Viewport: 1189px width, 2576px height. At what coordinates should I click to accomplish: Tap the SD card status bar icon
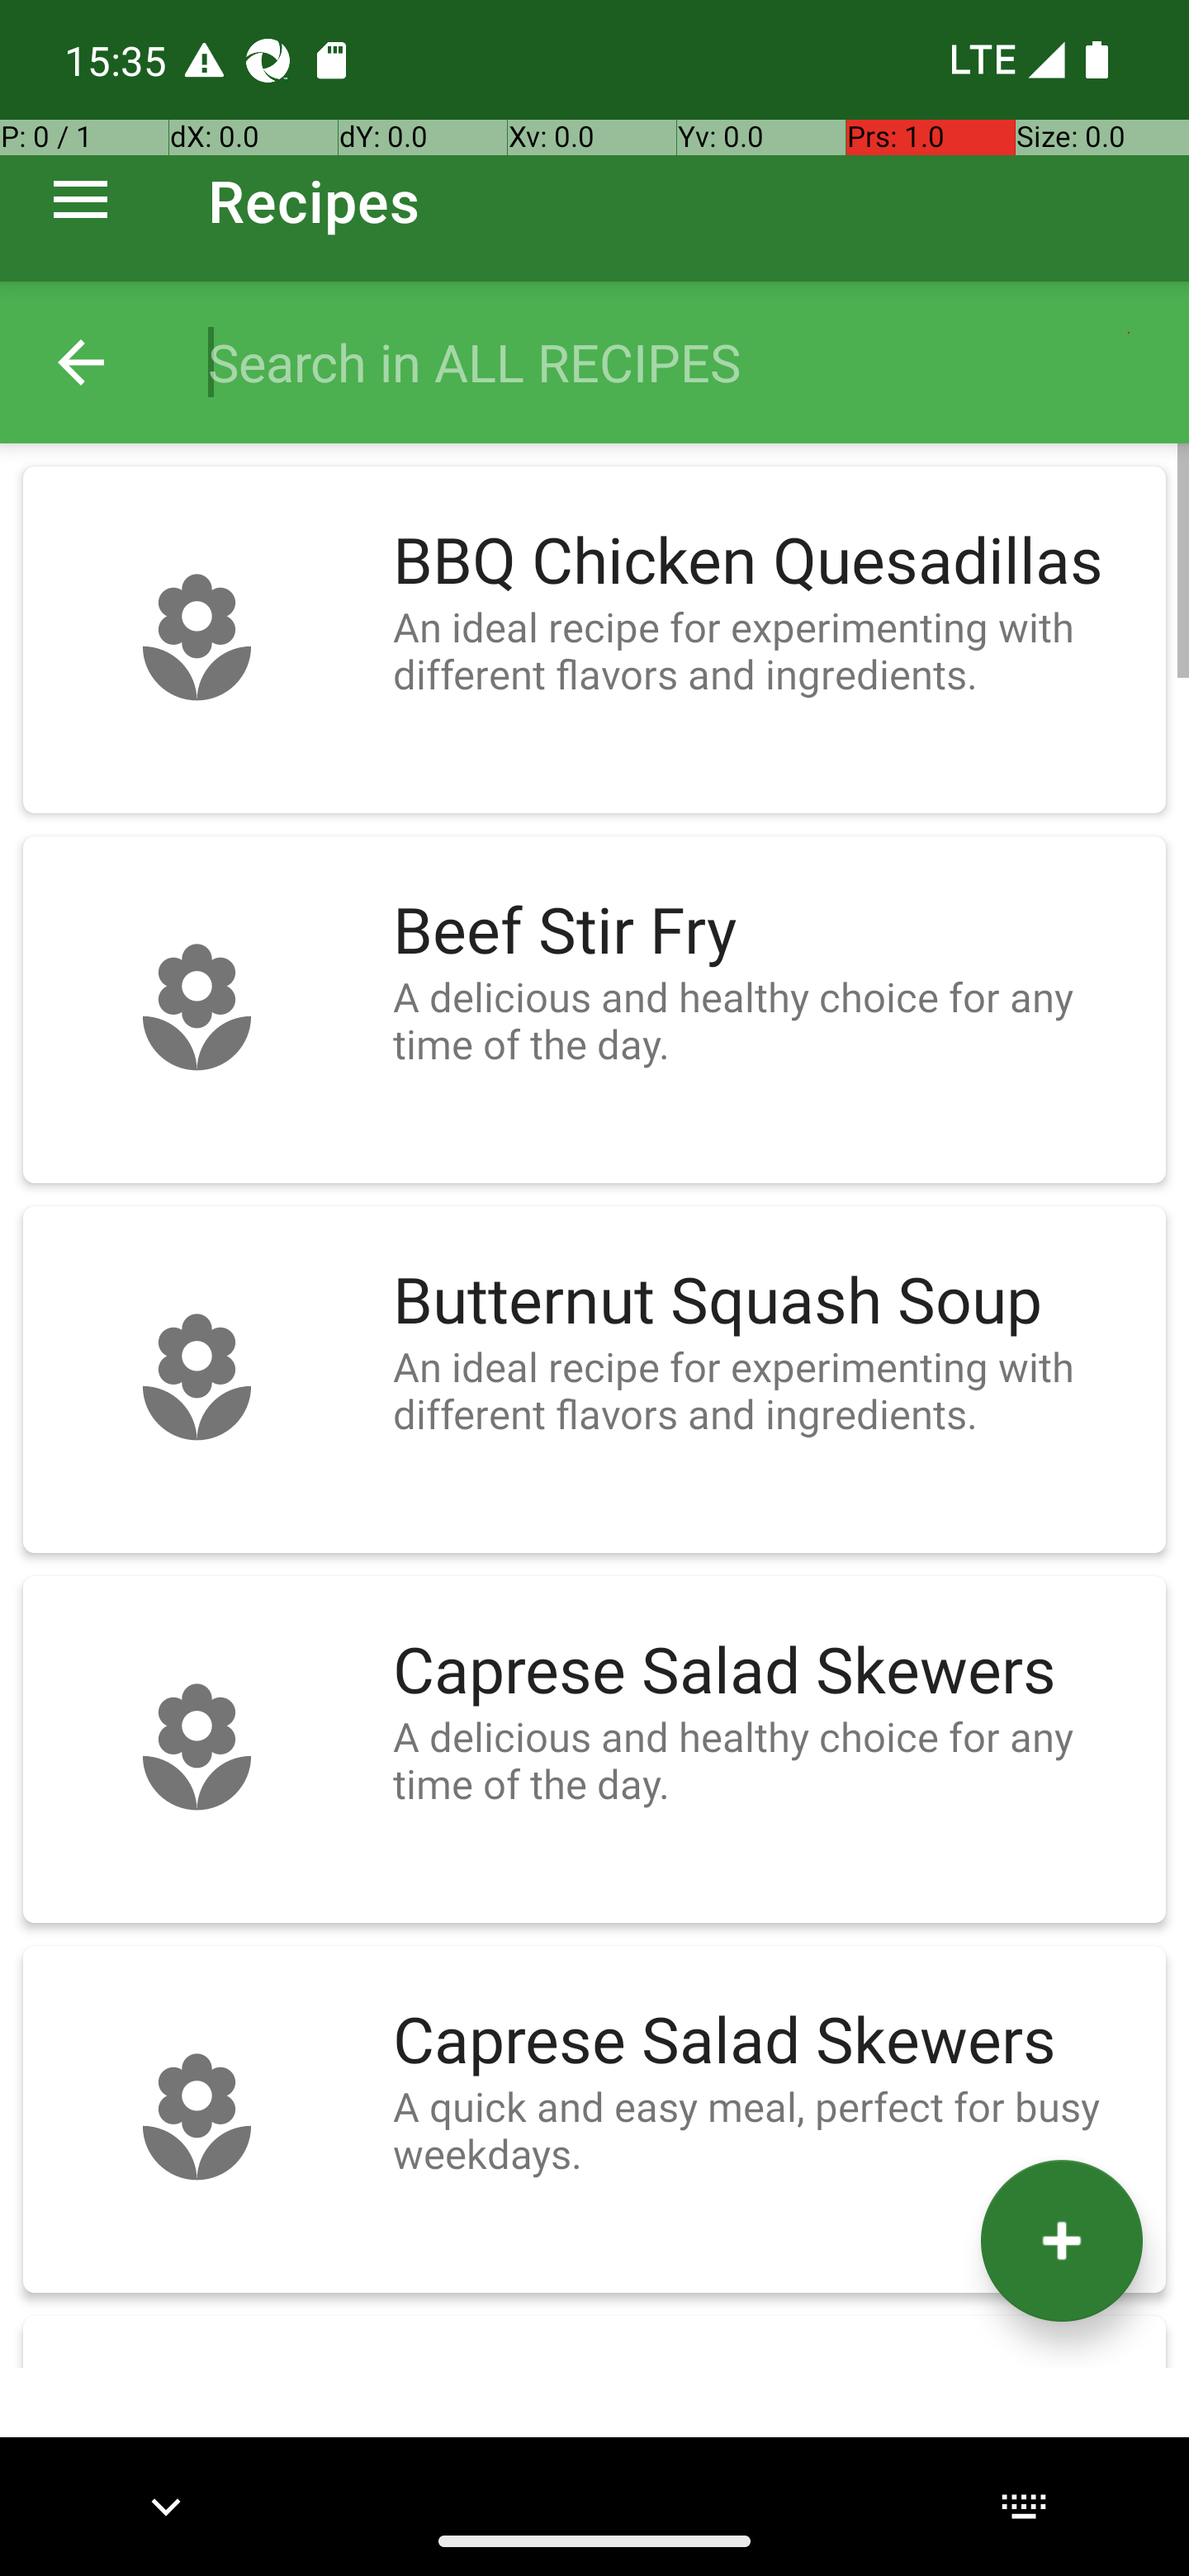(x=331, y=60)
